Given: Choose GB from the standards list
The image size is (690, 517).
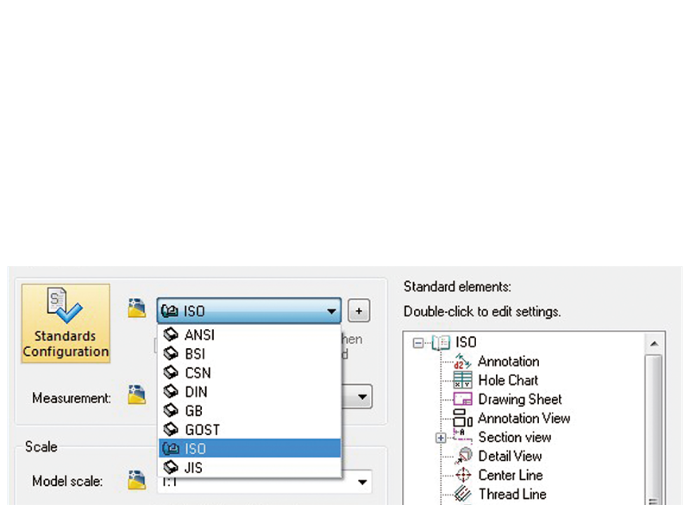Looking at the screenshot, I should pos(194,410).
